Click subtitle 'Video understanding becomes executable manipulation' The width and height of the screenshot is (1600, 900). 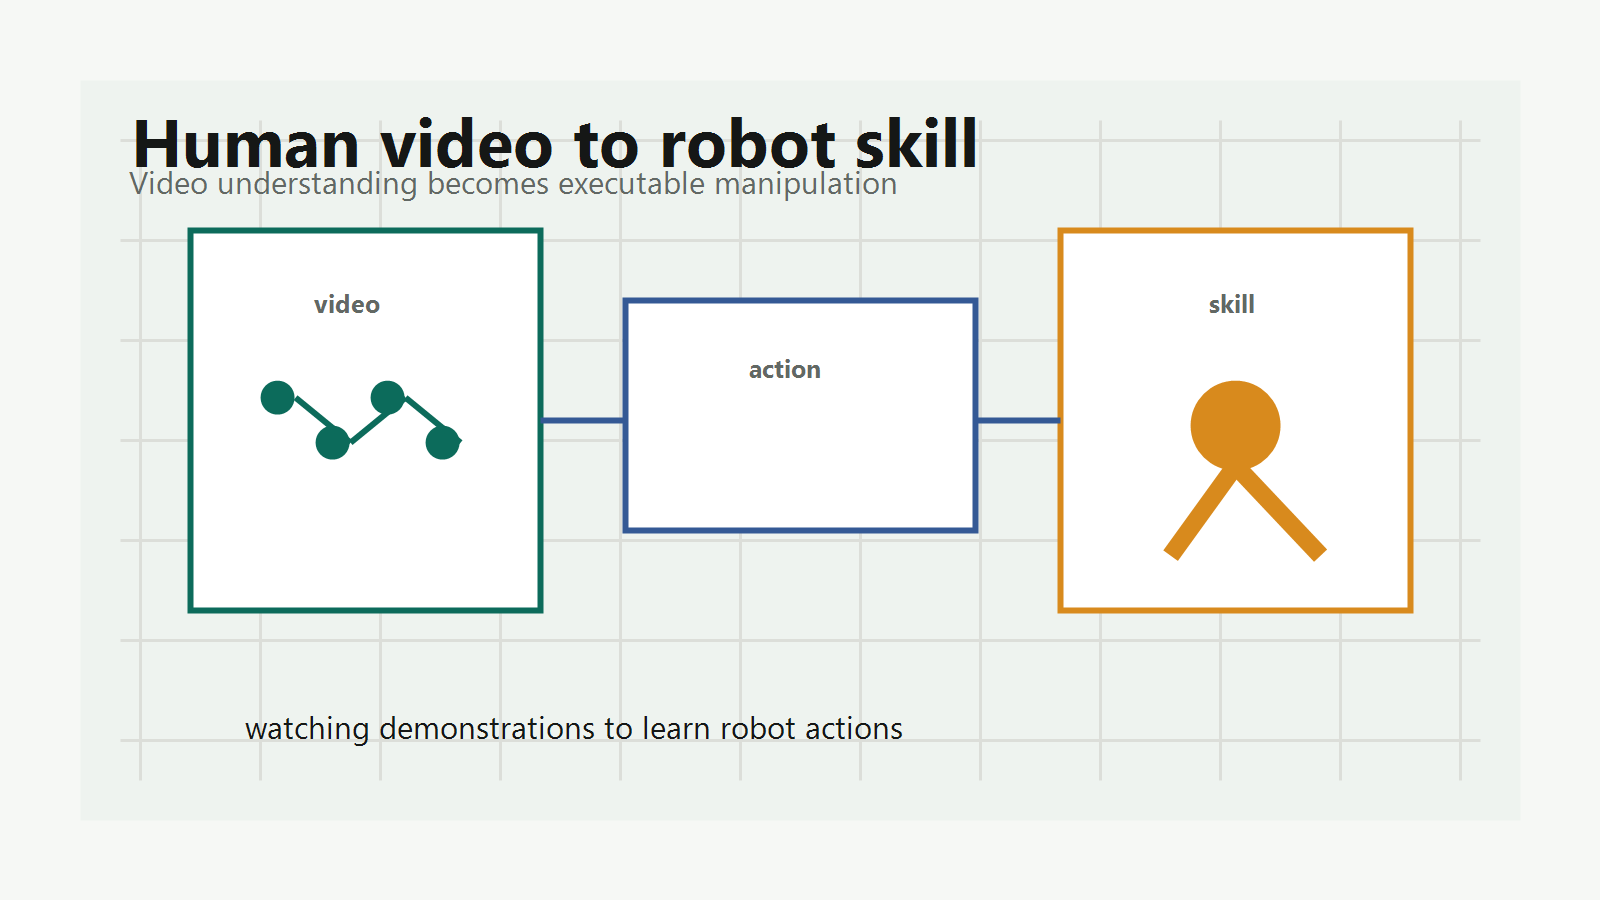513,184
